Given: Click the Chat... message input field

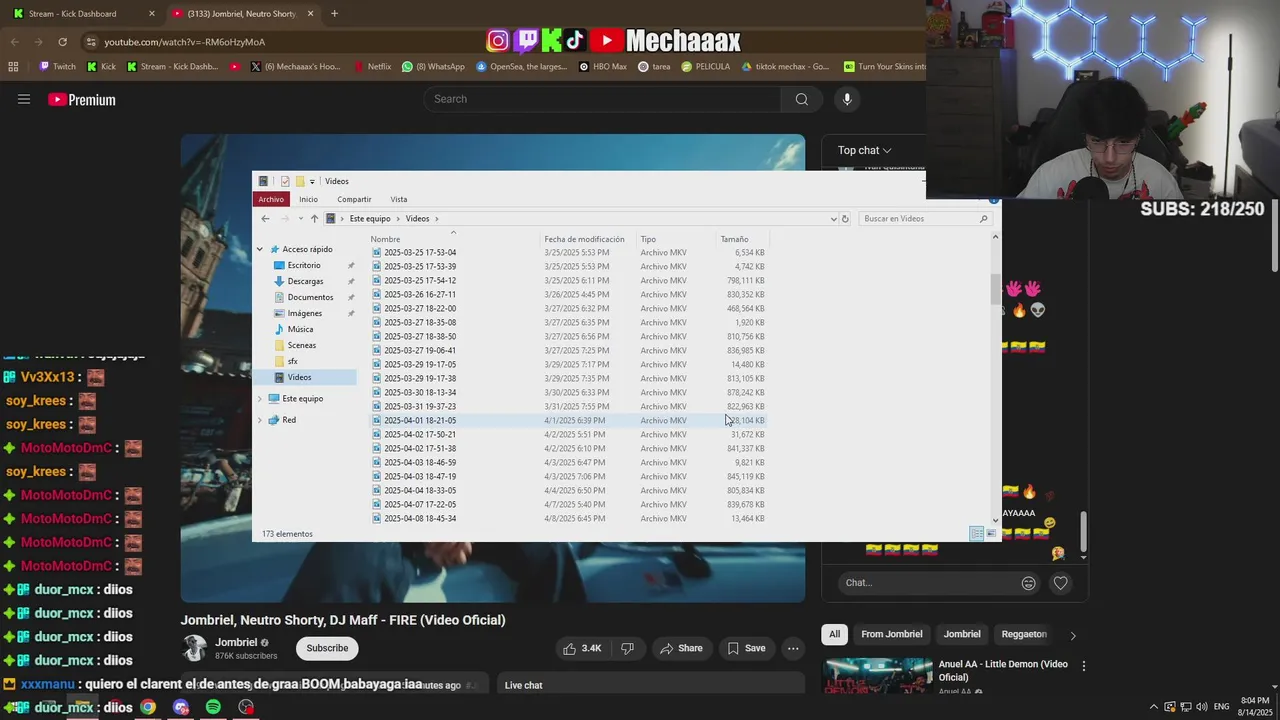Looking at the screenshot, I should click(x=928, y=583).
